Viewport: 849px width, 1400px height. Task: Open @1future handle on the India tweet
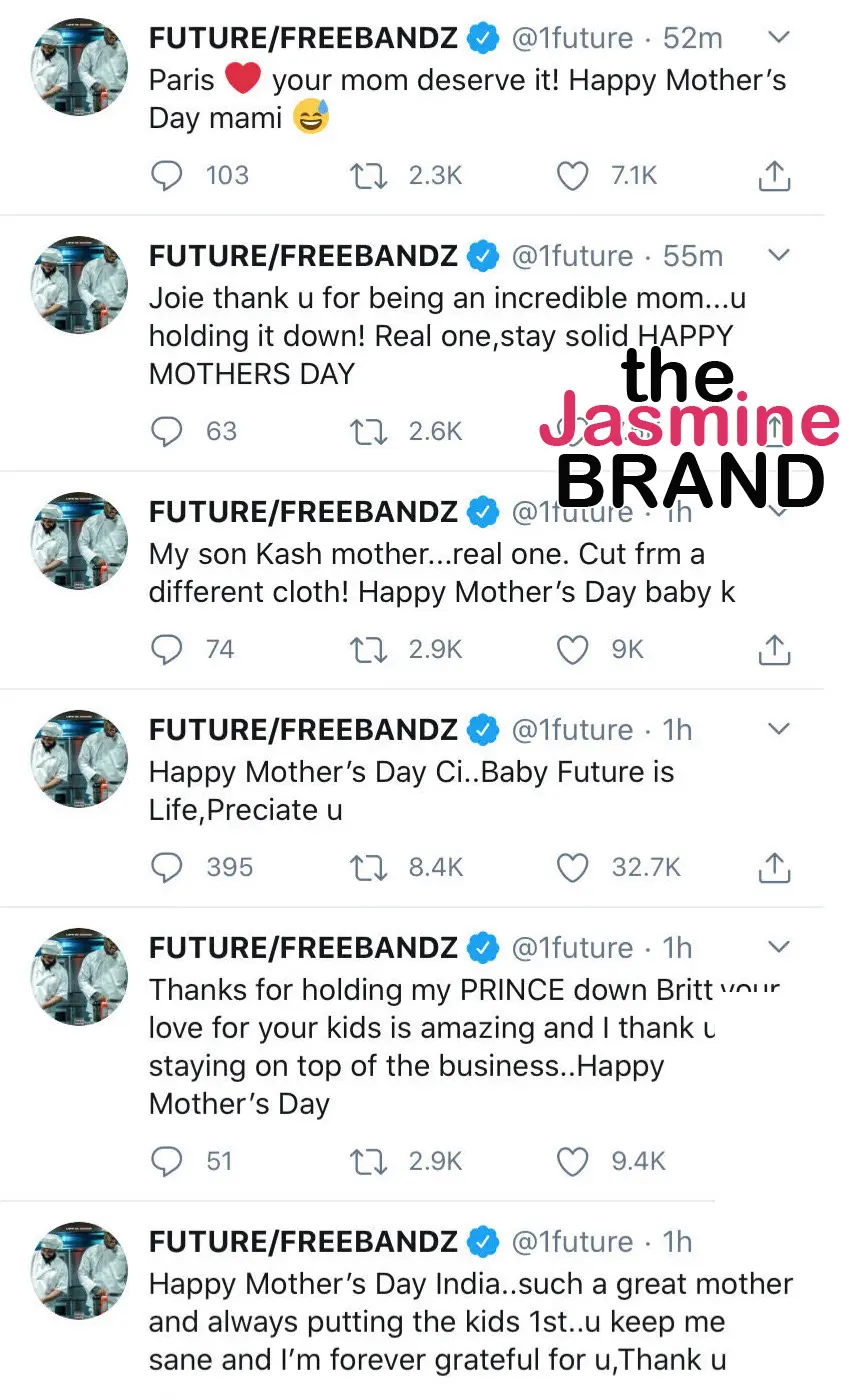click(x=572, y=1242)
